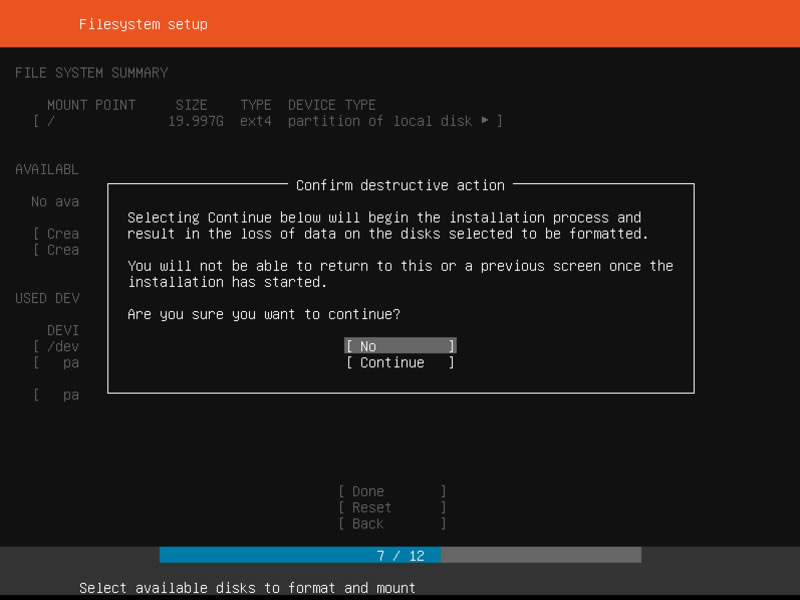
Task: Open the root mount point row arrow
Action: point(485,120)
